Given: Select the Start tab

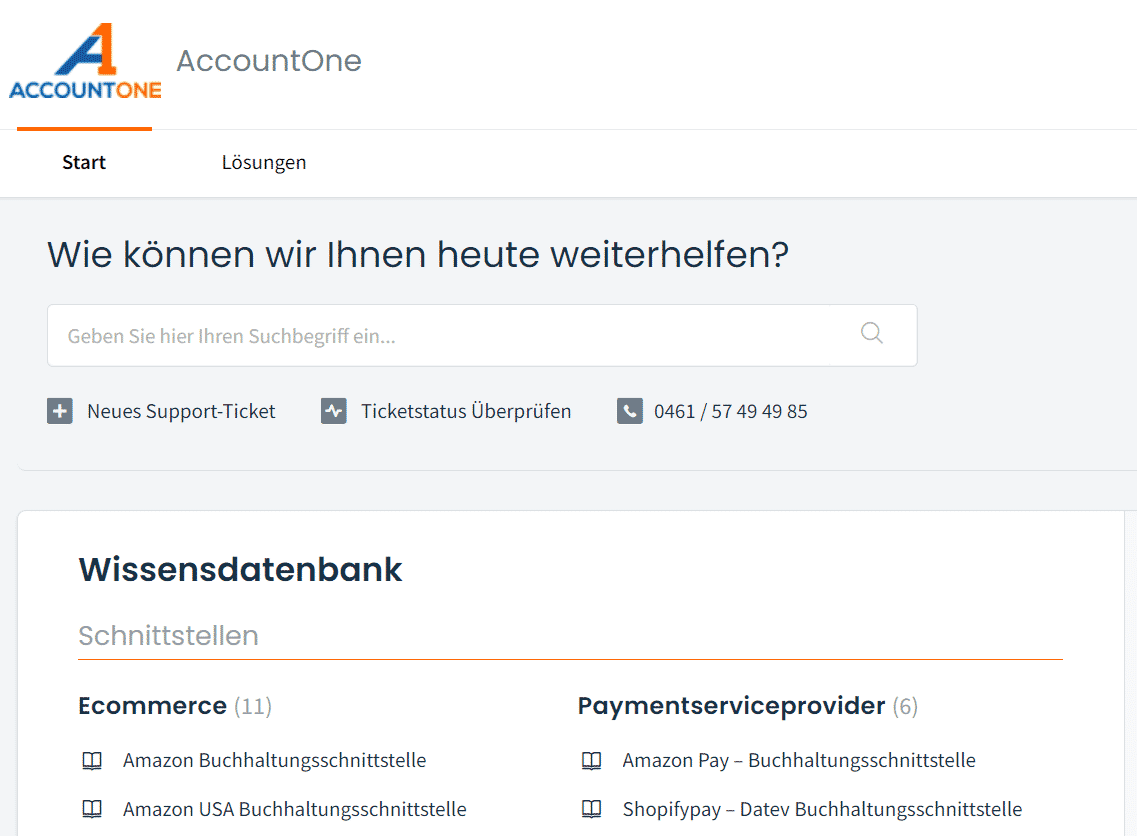Looking at the screenshot, I should (84, 162).
